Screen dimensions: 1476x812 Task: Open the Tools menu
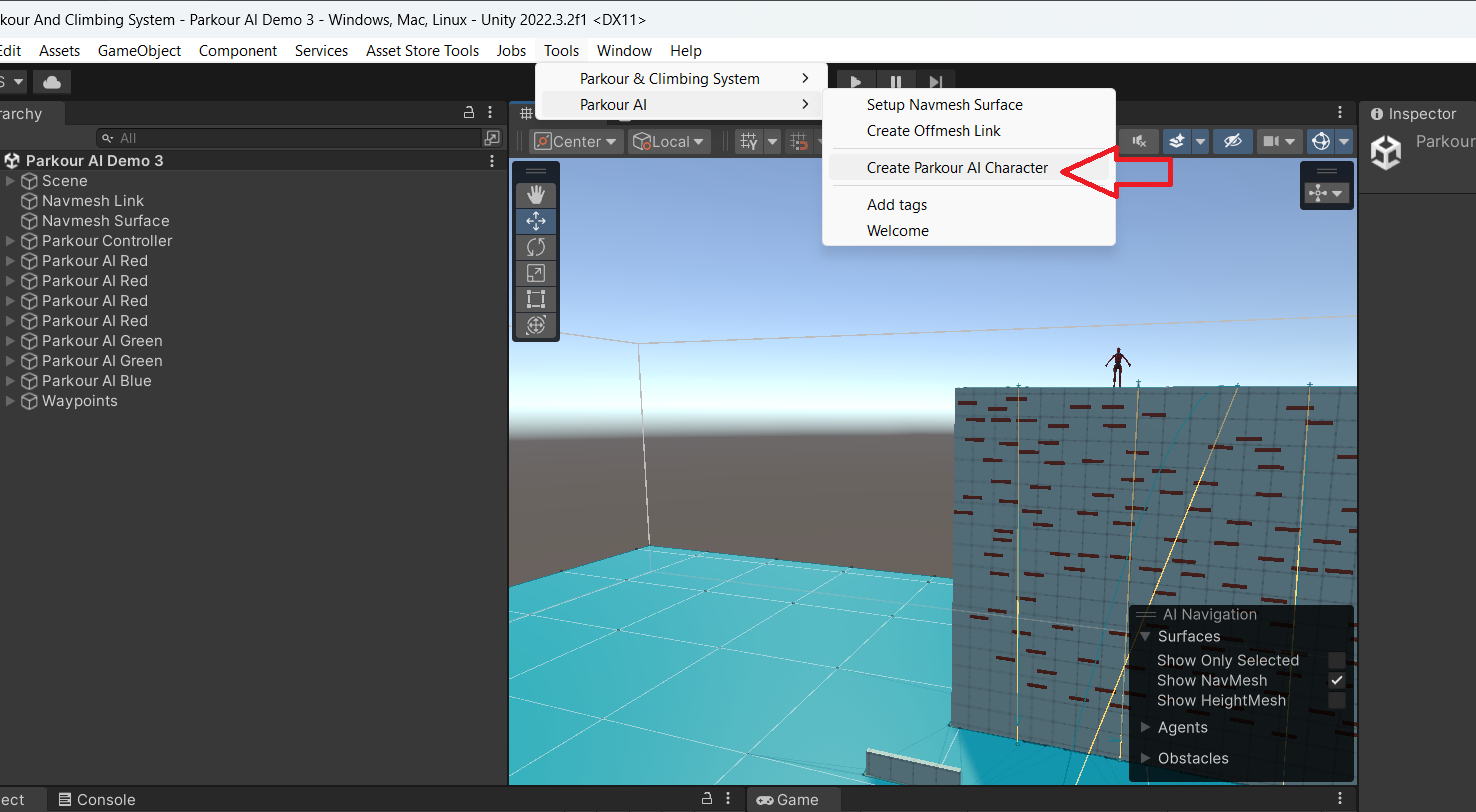(x=561, y=51)
